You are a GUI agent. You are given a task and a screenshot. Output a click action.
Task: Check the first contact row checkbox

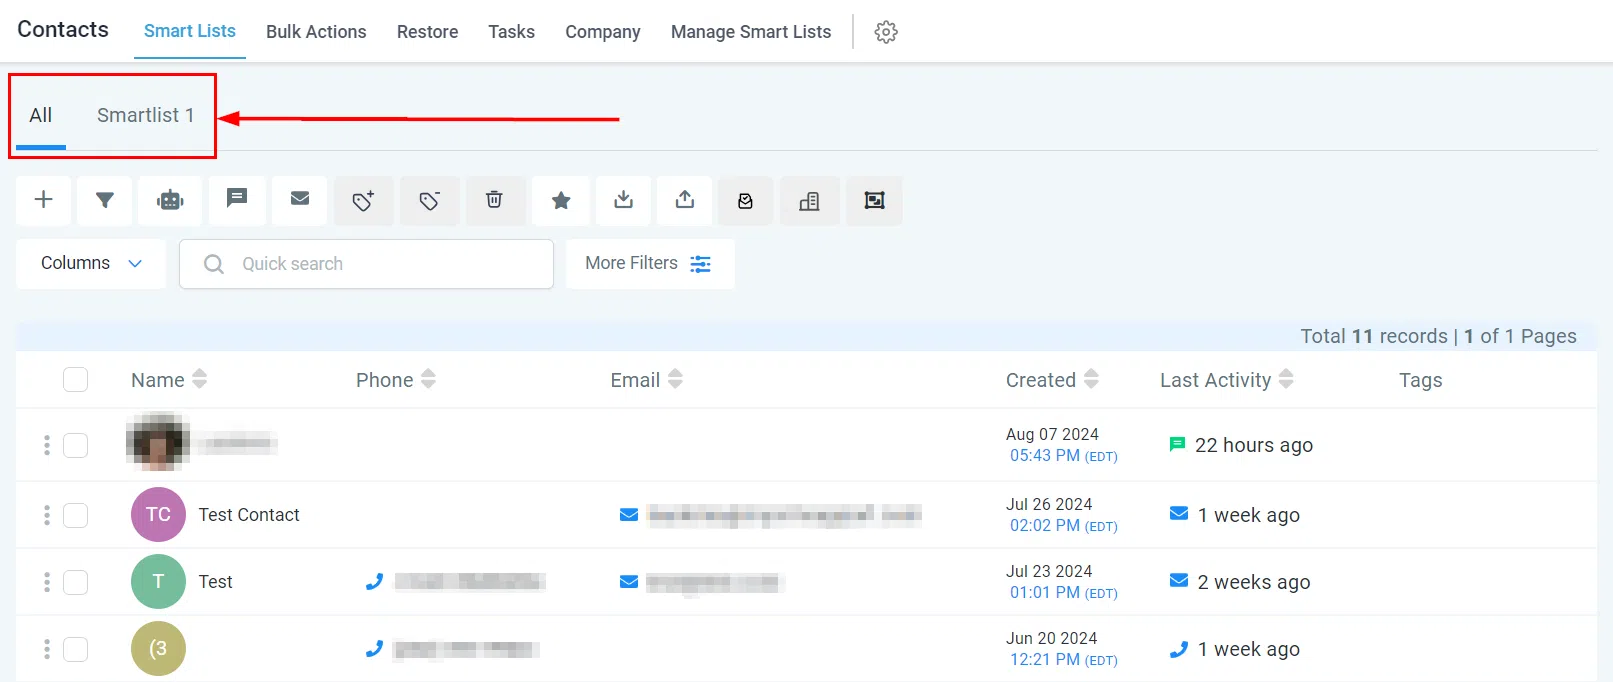[75, 445]
